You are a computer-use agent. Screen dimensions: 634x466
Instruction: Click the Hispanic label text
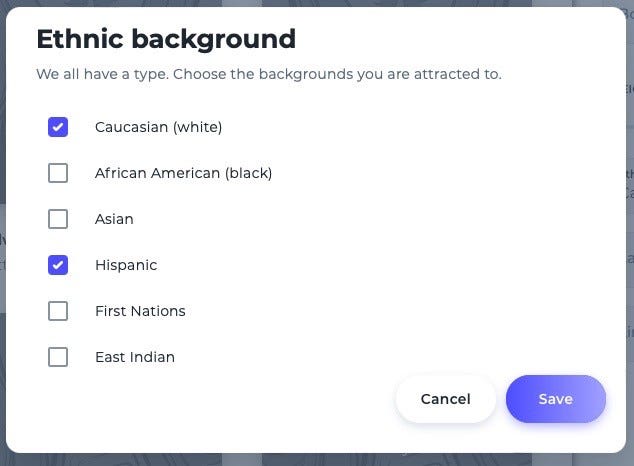126,265
